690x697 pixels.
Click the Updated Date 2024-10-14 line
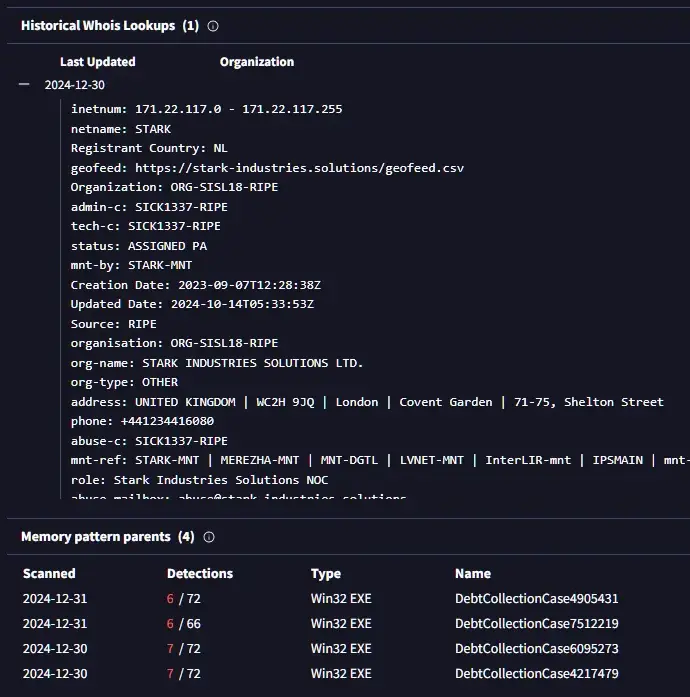(192, 304)
